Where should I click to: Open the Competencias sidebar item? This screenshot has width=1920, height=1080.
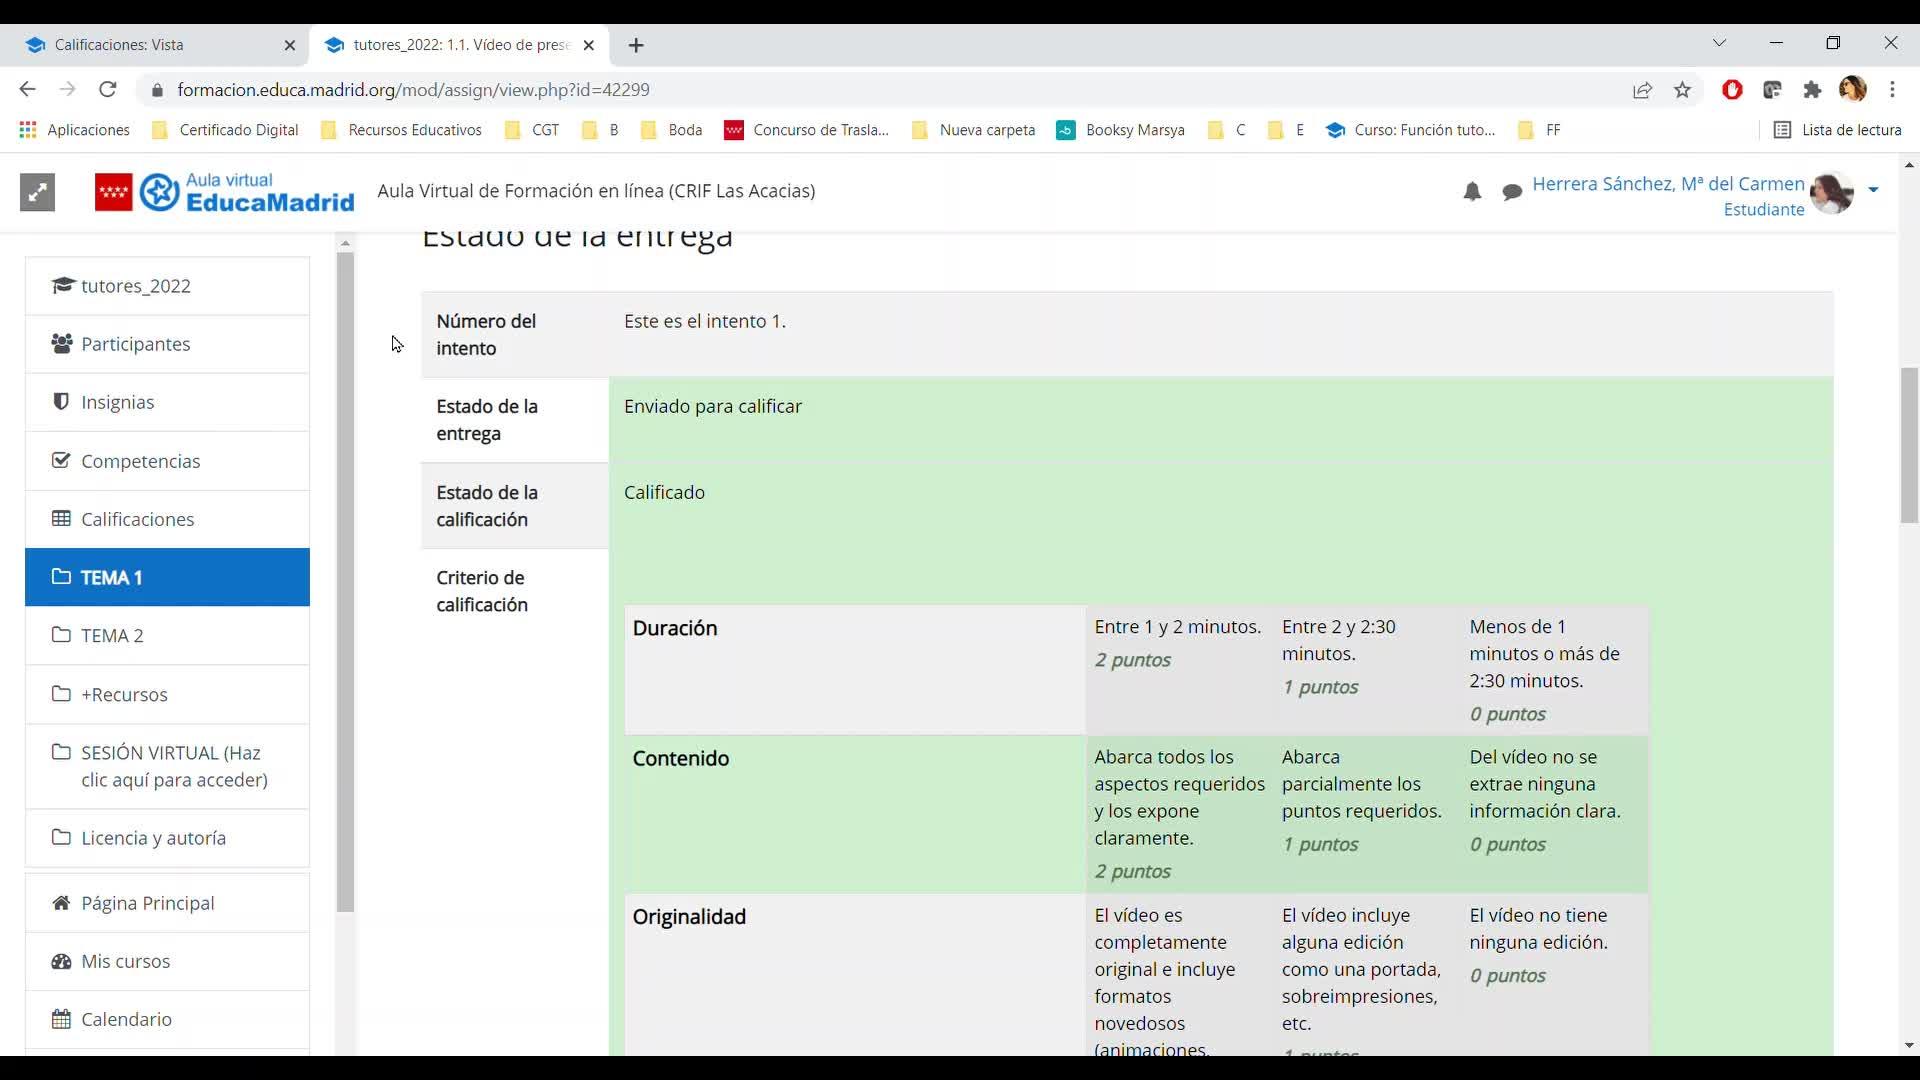(x=140, y=461)
